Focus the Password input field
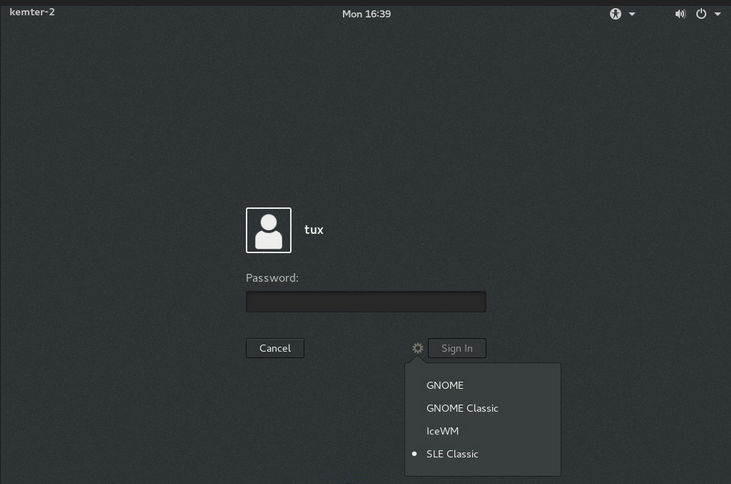The width and height of the screenshot is (731, 484). pyautogui.click(x=366, y=302)
